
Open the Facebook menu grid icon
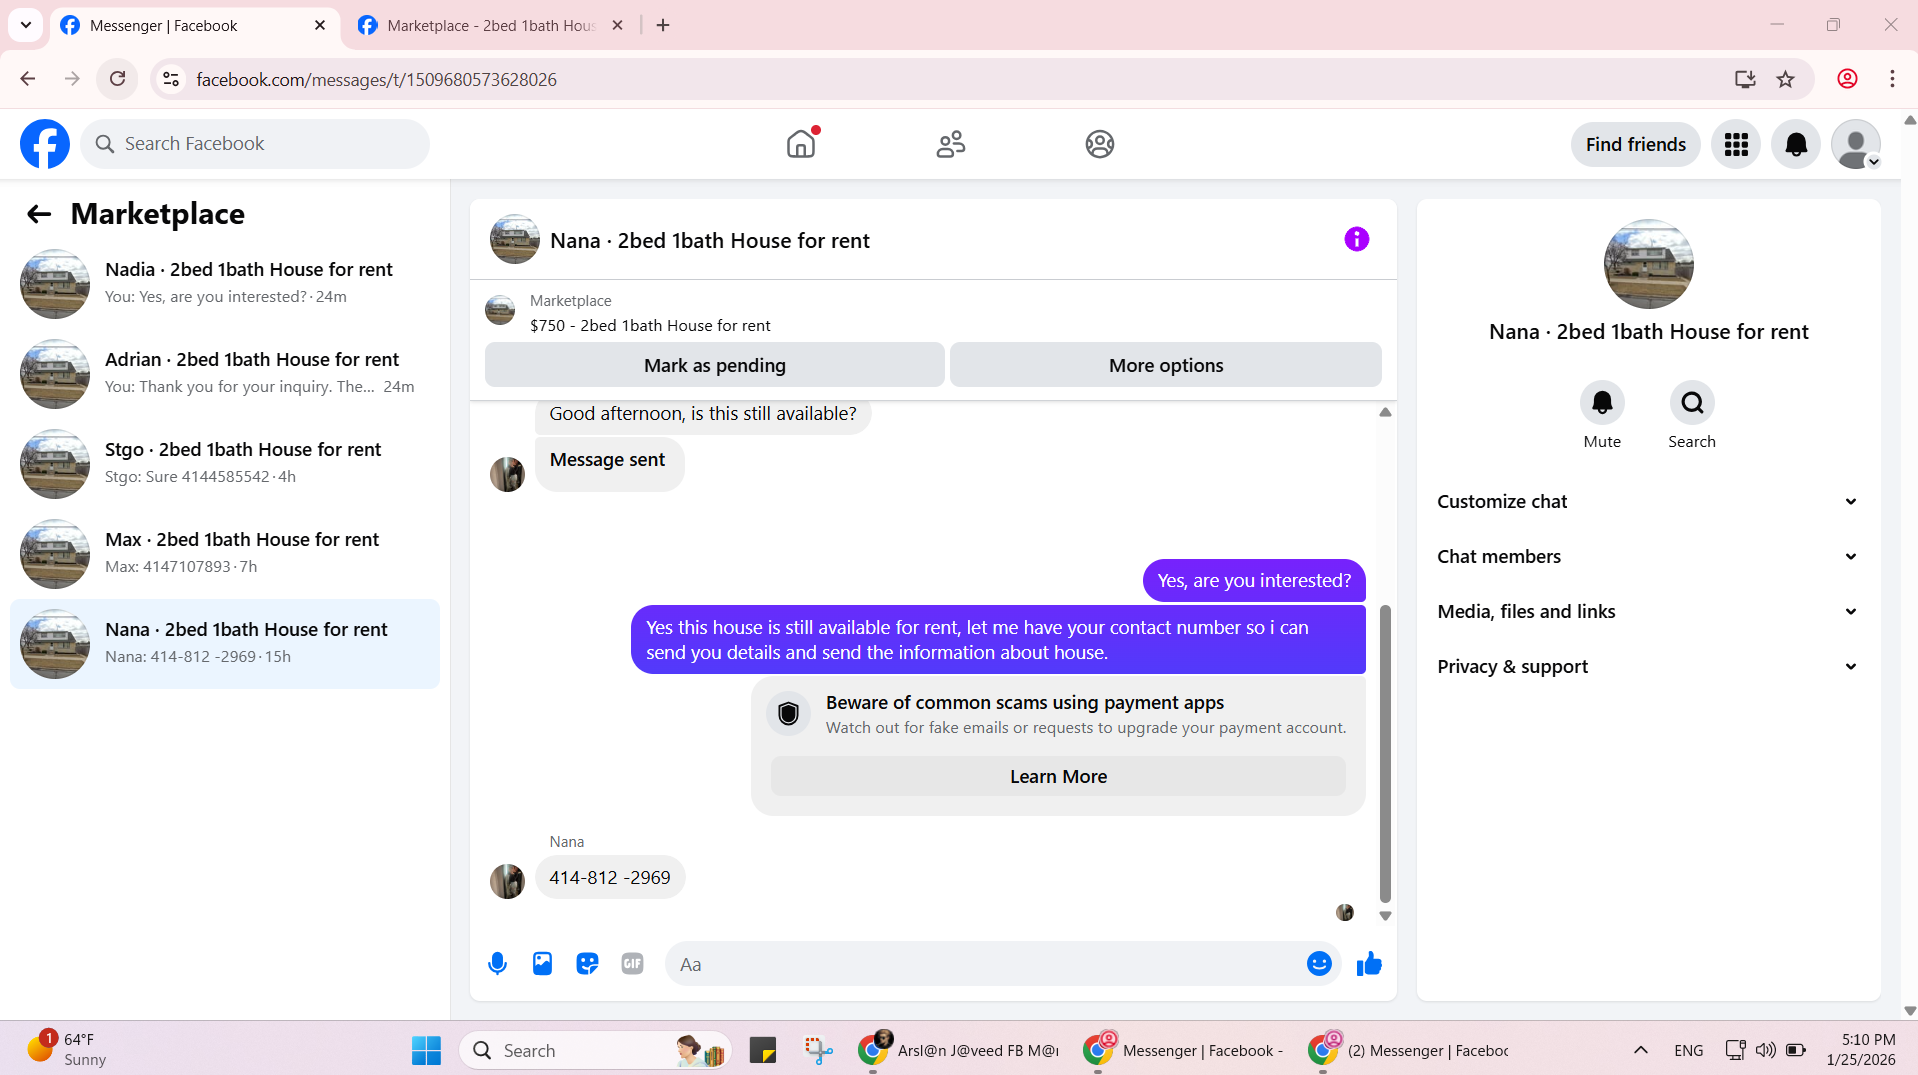(x=1736, y=144)
